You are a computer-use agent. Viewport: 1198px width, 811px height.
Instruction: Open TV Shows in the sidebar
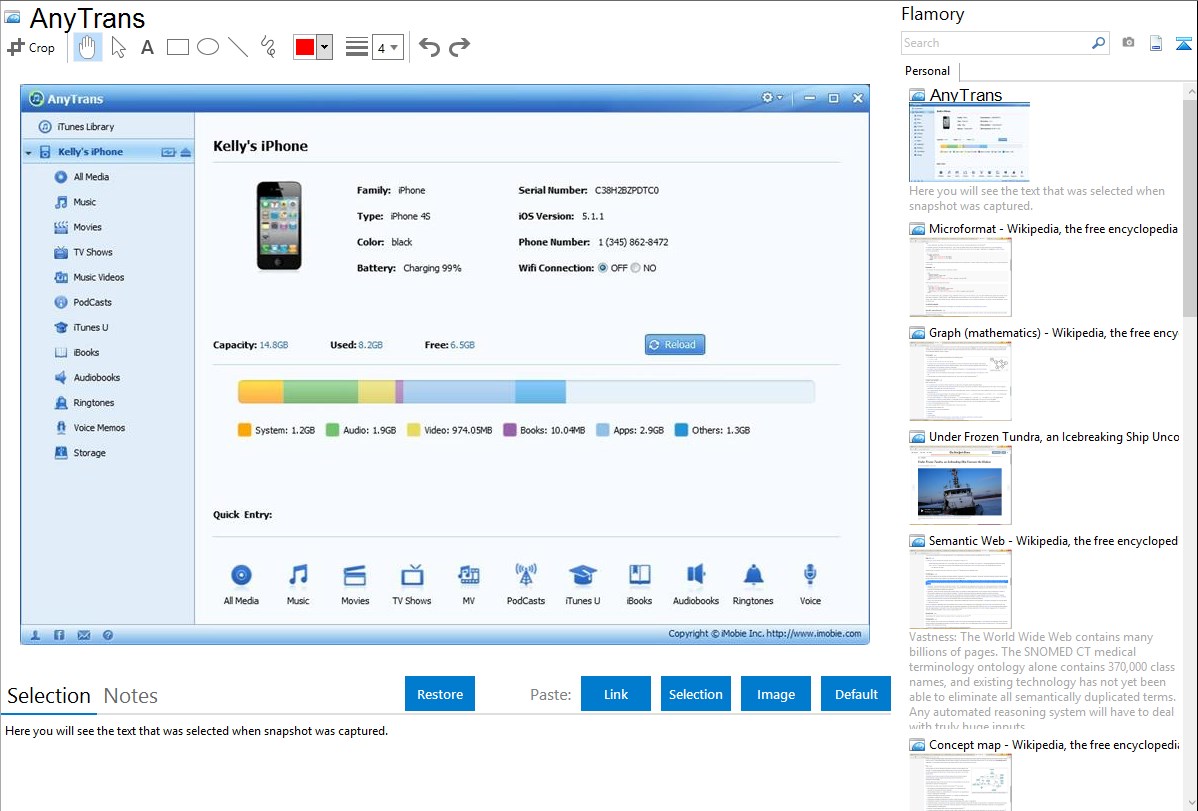point(84,252)
